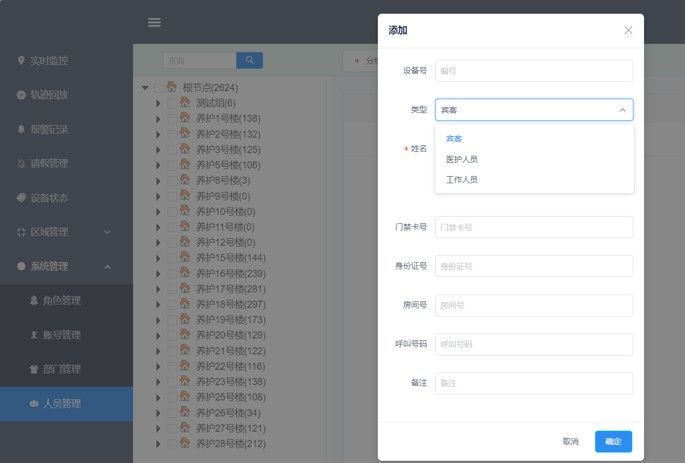685x463 pixels.
Task: Tick the checkbox for 养护1号楼(138)
Action: 172,119
